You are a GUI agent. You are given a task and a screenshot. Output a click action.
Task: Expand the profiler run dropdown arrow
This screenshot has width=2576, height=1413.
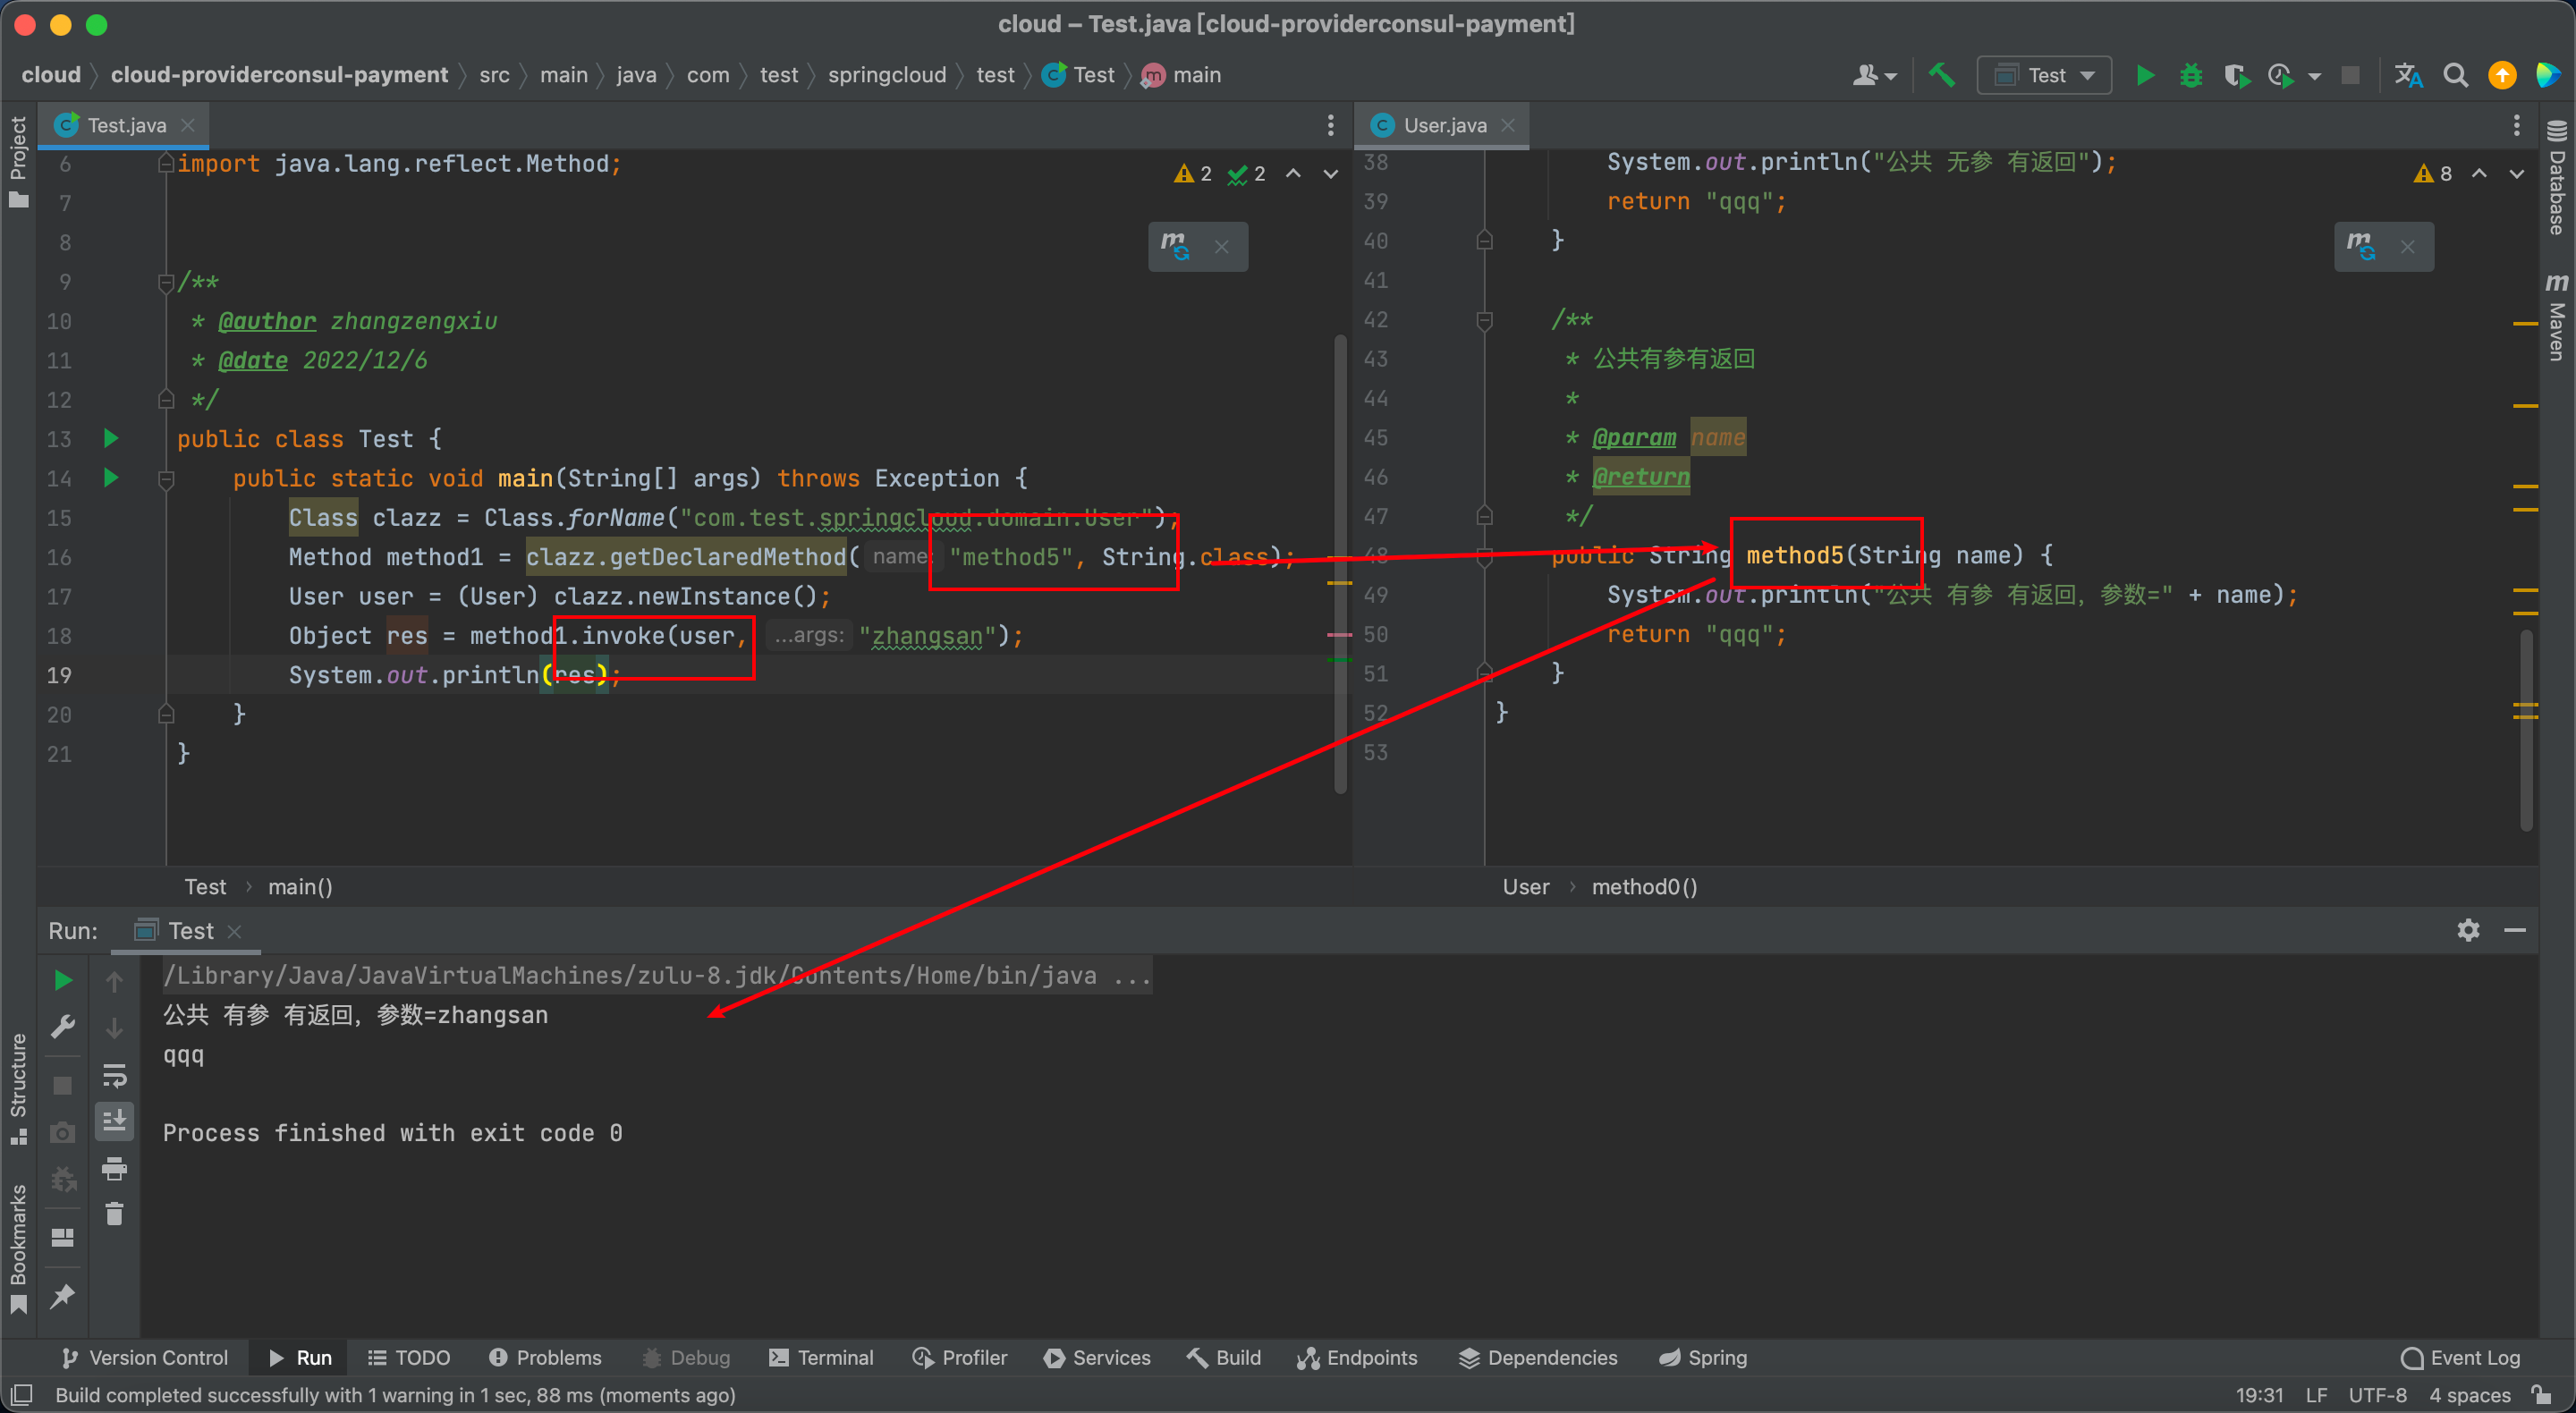[x=2314, y=76]
